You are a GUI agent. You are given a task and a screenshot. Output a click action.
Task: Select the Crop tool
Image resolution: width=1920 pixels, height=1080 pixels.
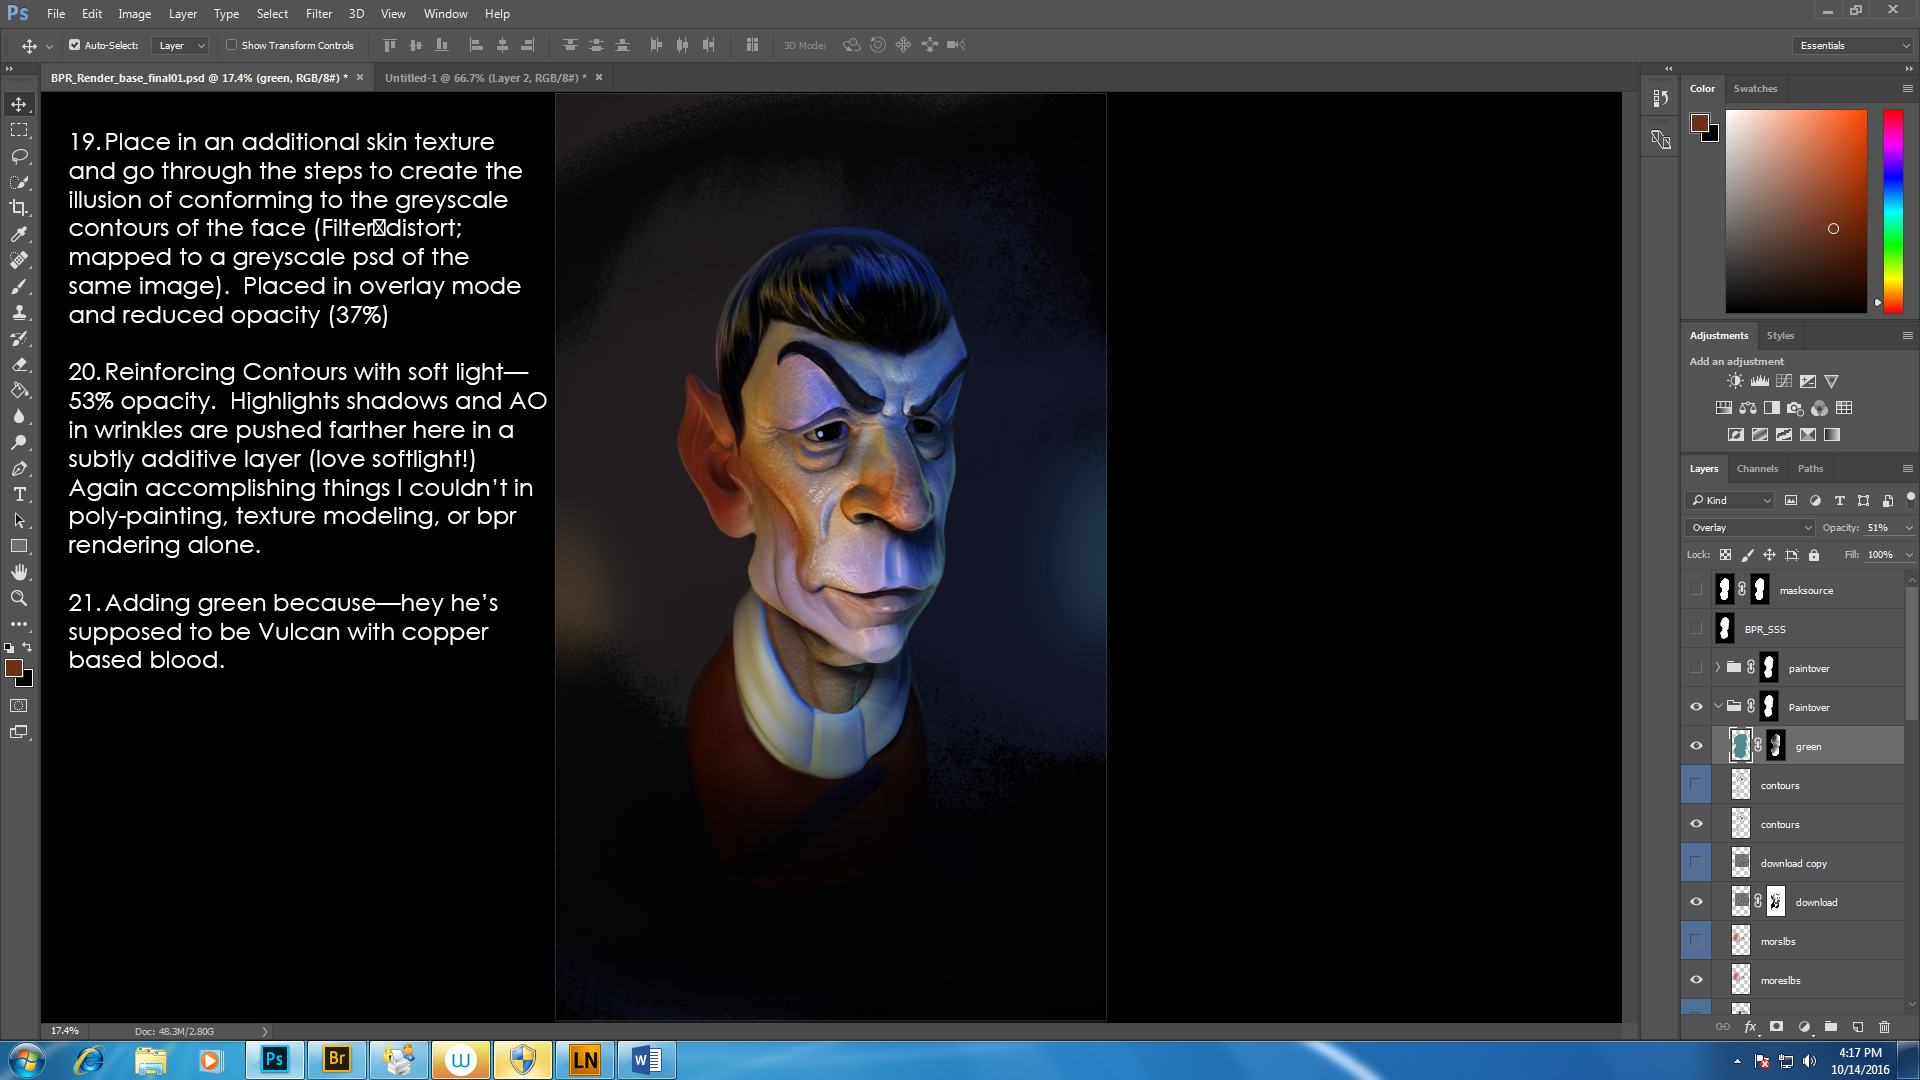tap(19, 208)
